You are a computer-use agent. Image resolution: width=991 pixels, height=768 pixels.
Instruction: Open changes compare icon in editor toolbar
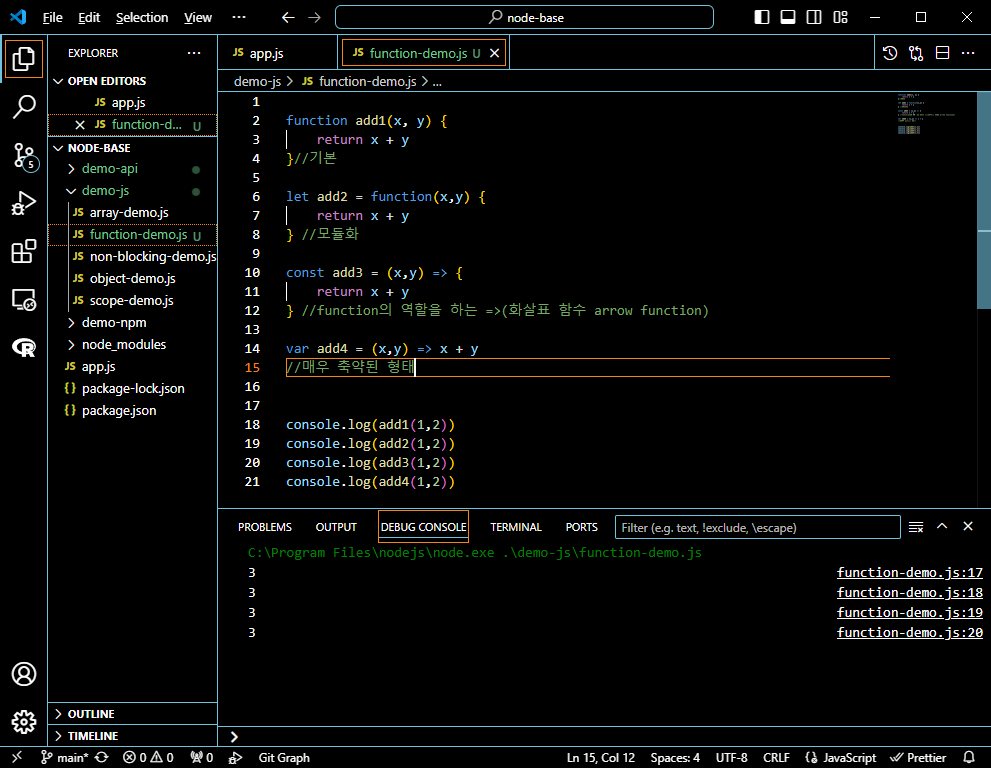[x=916, y=53]
